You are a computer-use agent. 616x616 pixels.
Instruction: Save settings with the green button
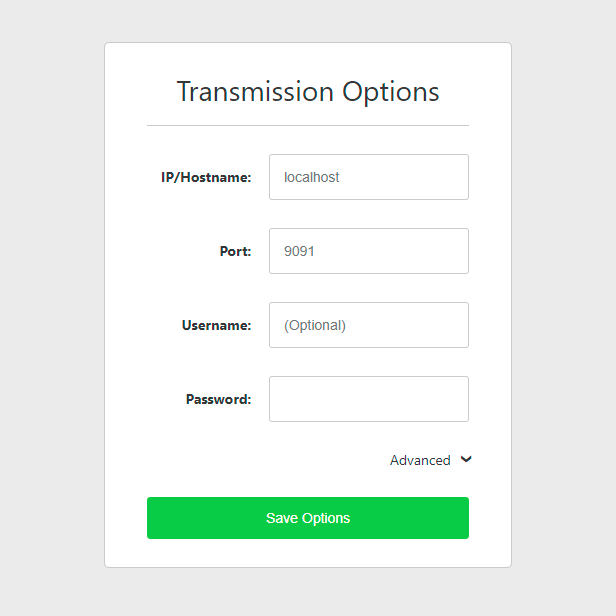pyautogui.click(x=308, y=518)
